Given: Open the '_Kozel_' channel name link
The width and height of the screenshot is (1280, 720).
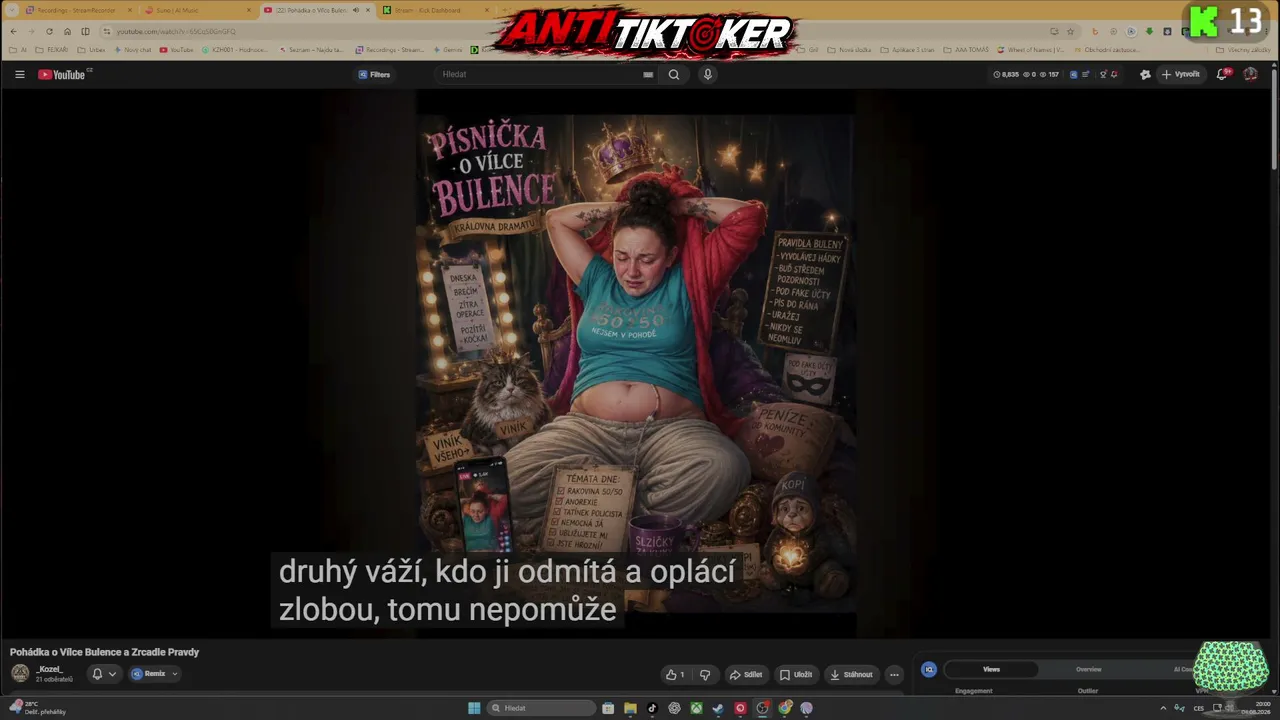Looking at the screenshot, I should pos(49,669).
